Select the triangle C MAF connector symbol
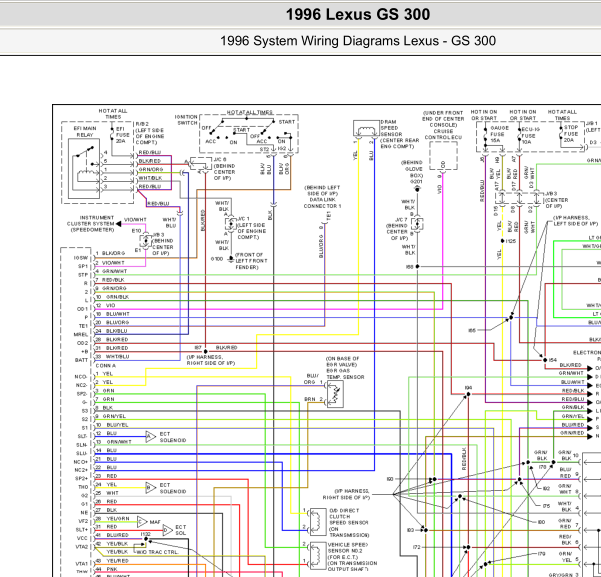Image resolution: width=601 pixels, height=577 pixels. [142, 522]
